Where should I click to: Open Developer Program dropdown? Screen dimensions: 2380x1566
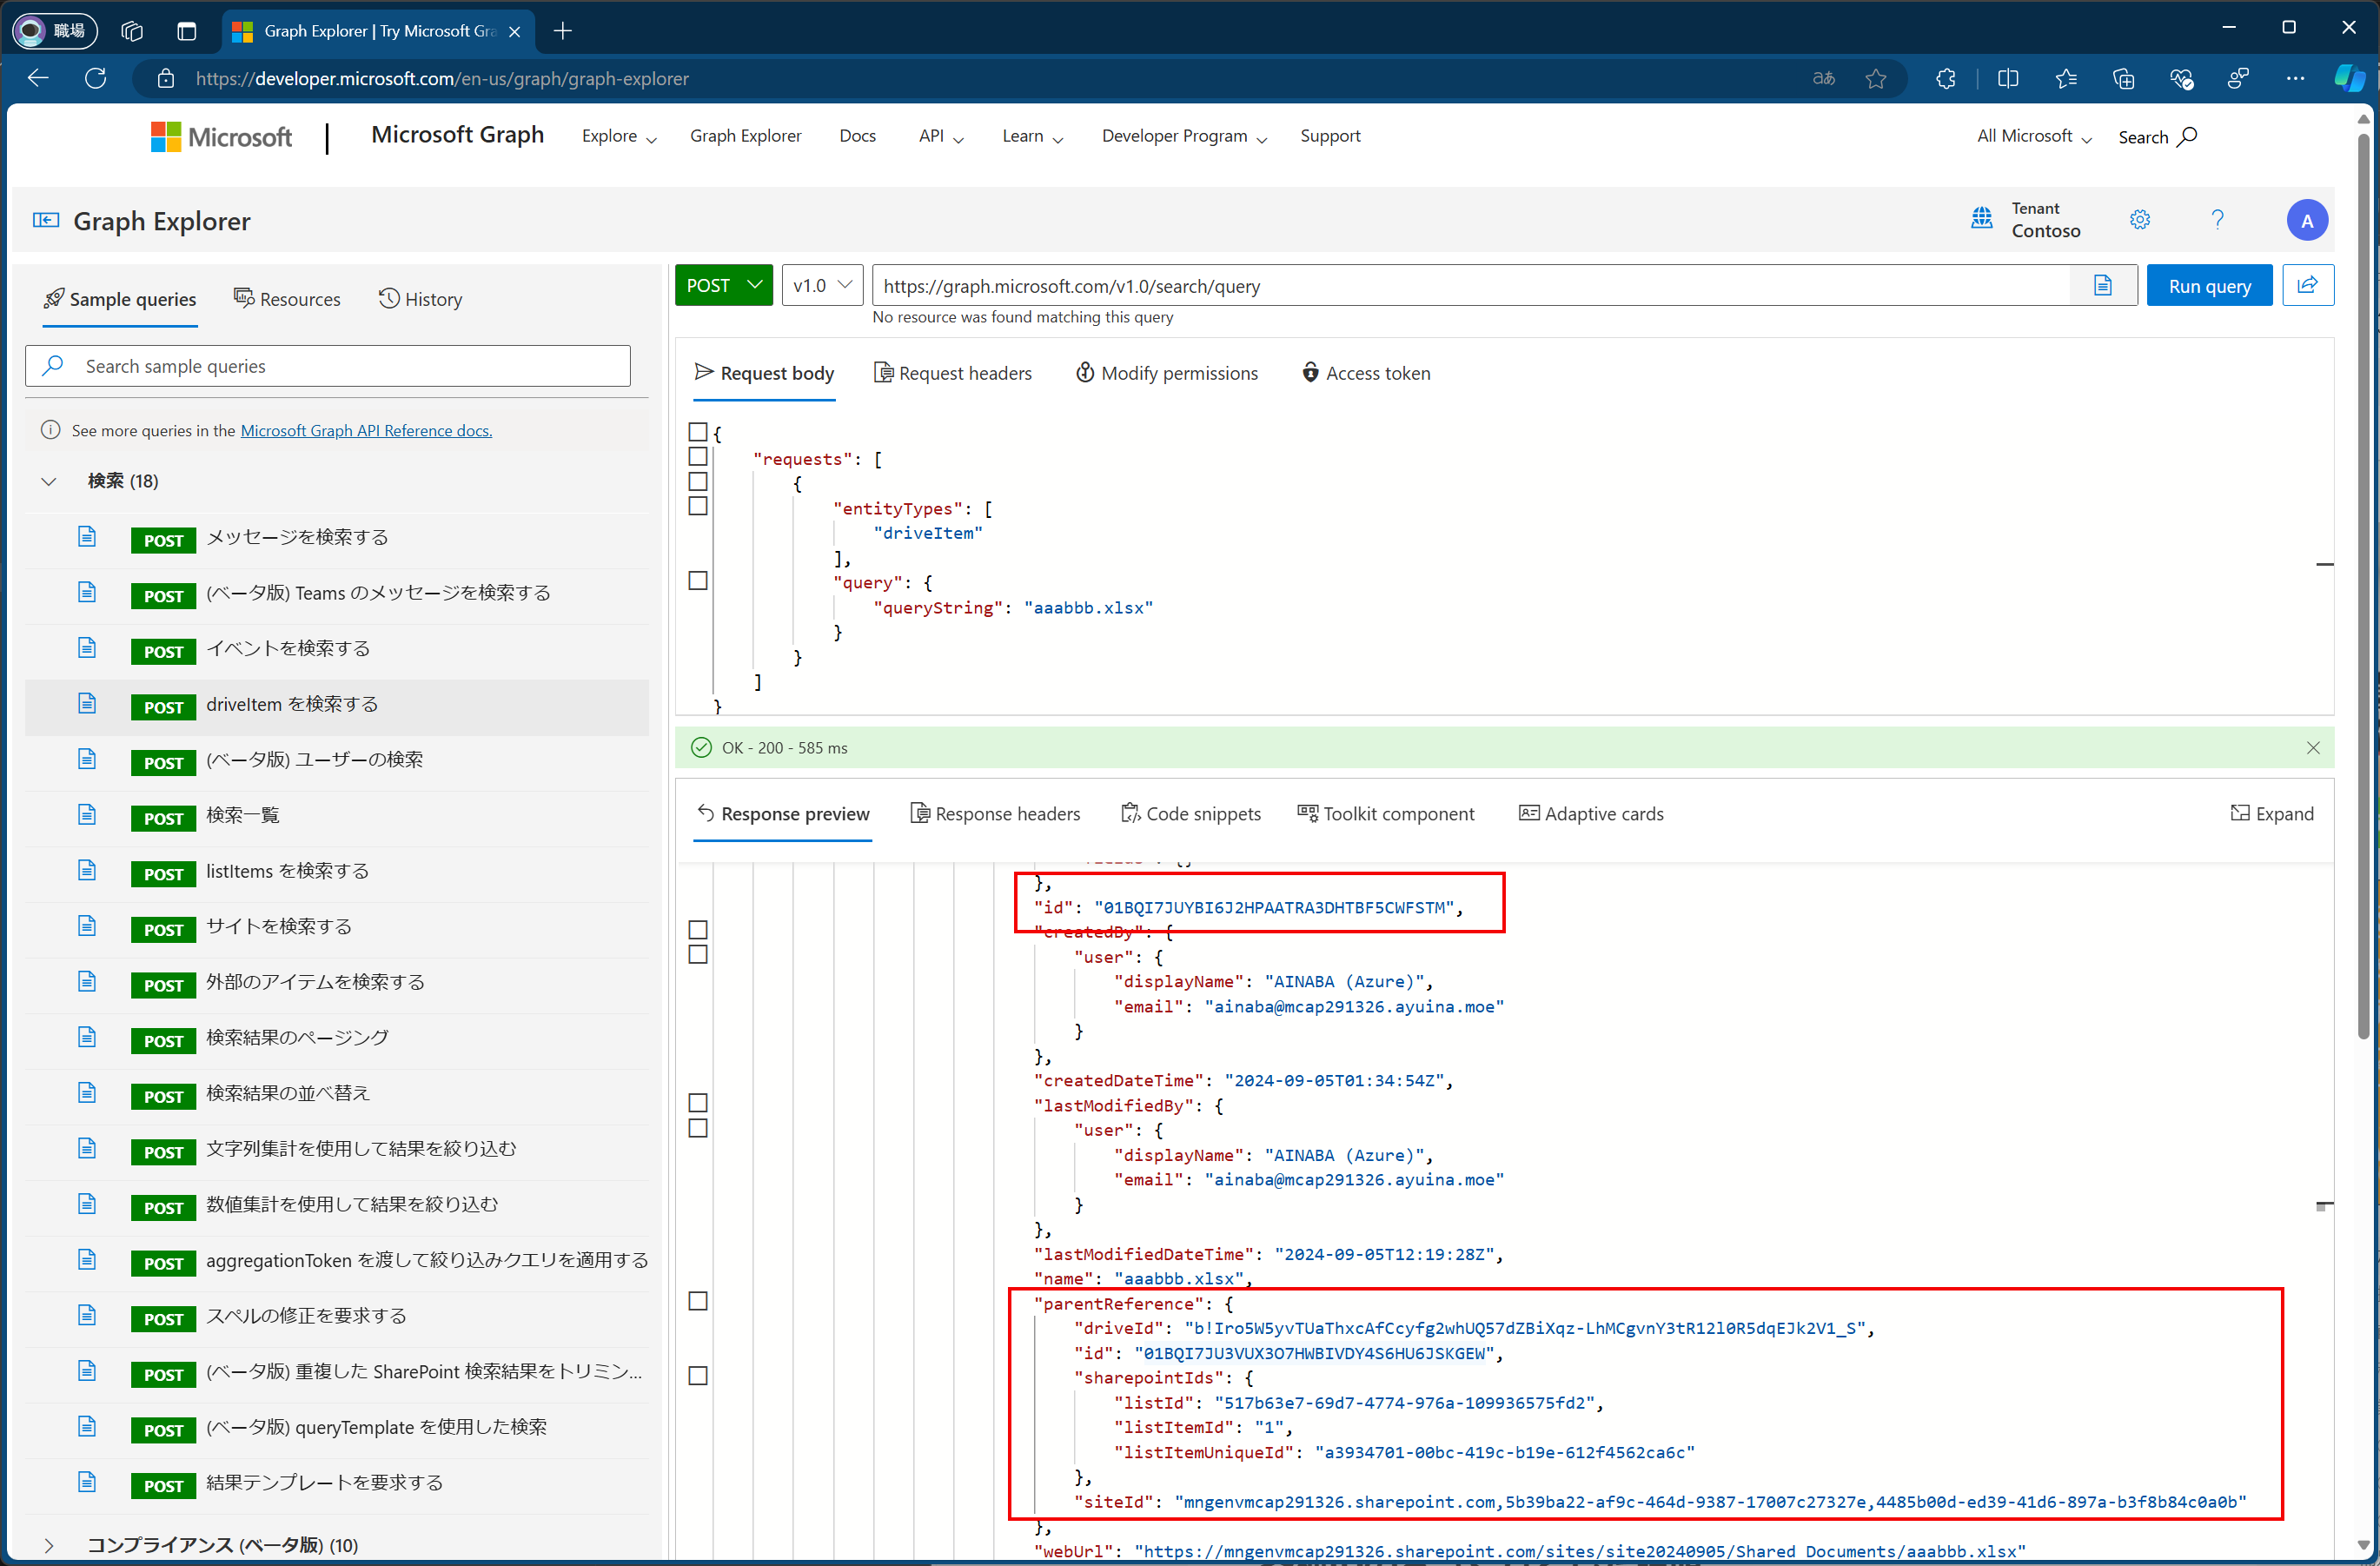[x=1185, y=136]
